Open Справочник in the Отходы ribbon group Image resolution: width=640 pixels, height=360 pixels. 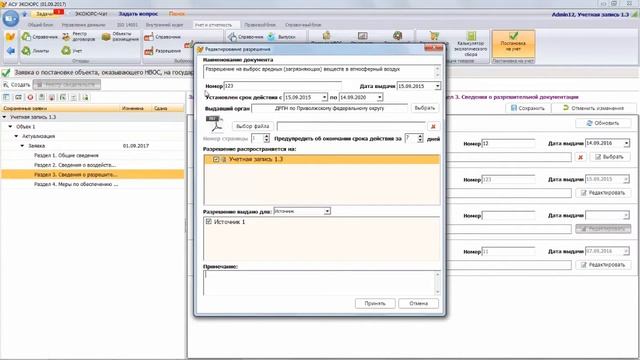click(x=40, y=37)
